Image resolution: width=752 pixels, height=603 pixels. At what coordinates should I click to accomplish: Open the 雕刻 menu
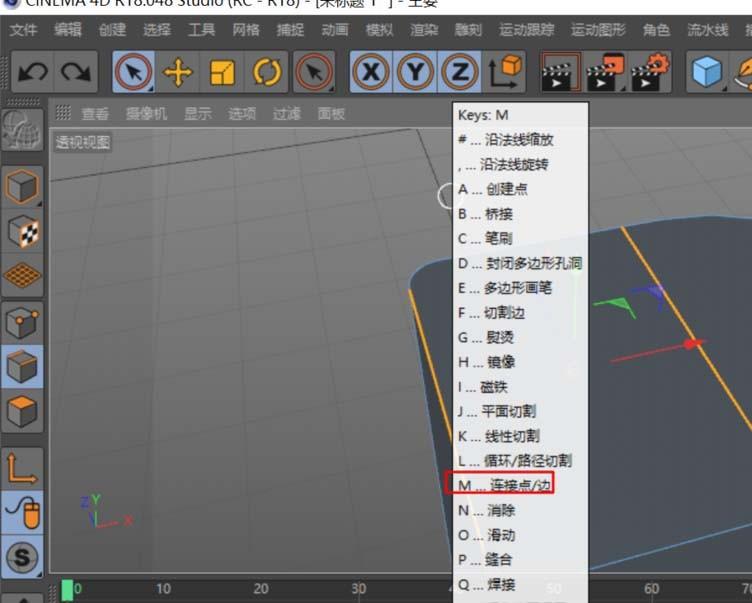468,30
